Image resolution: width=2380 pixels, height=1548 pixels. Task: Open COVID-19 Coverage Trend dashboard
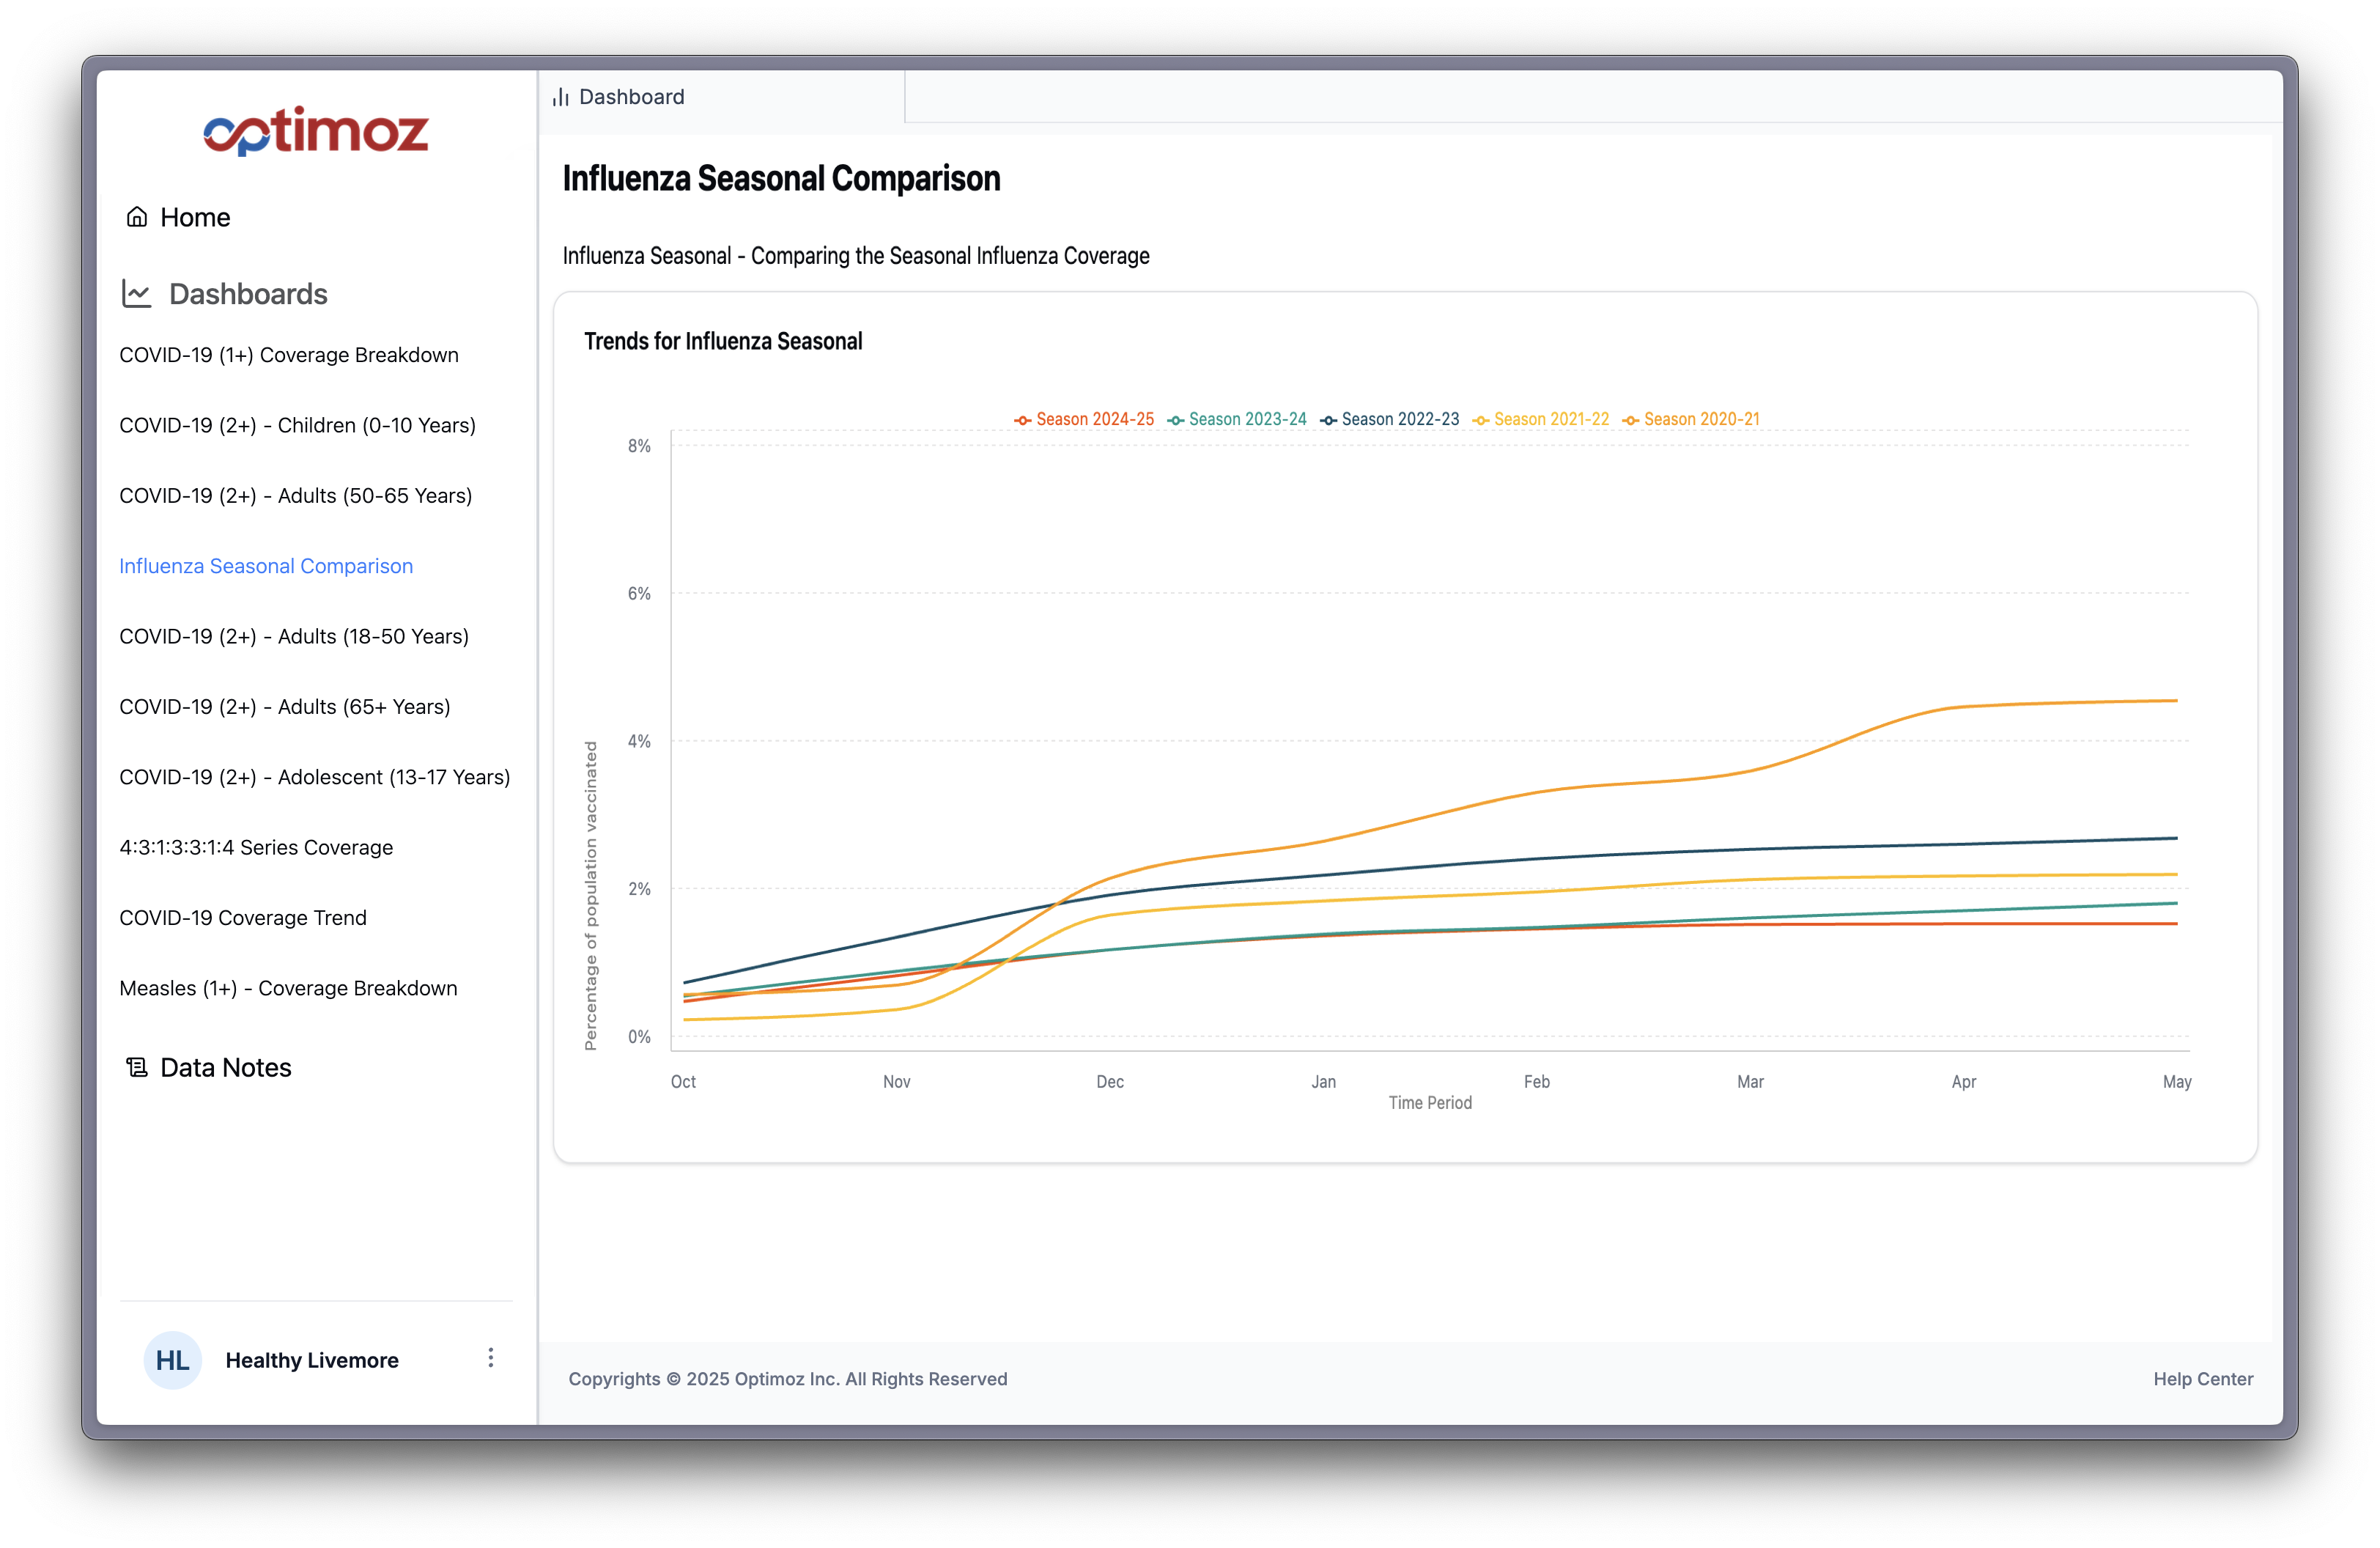click(243, 917)
